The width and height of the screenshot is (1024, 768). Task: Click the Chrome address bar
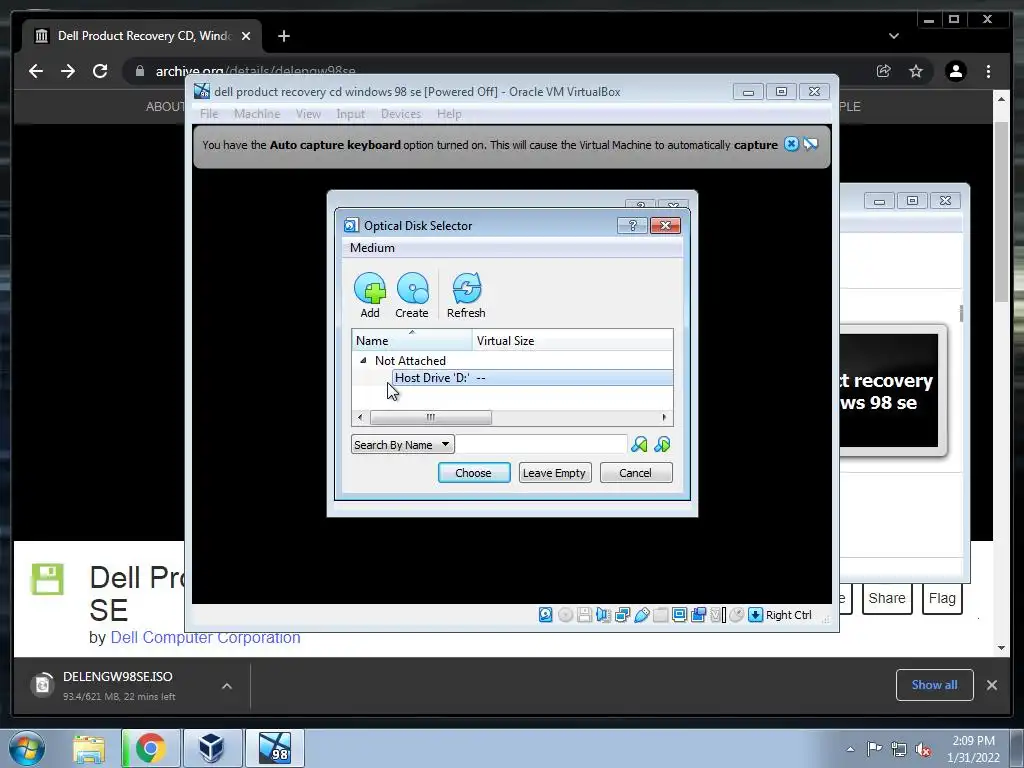[x=496, y=71]
